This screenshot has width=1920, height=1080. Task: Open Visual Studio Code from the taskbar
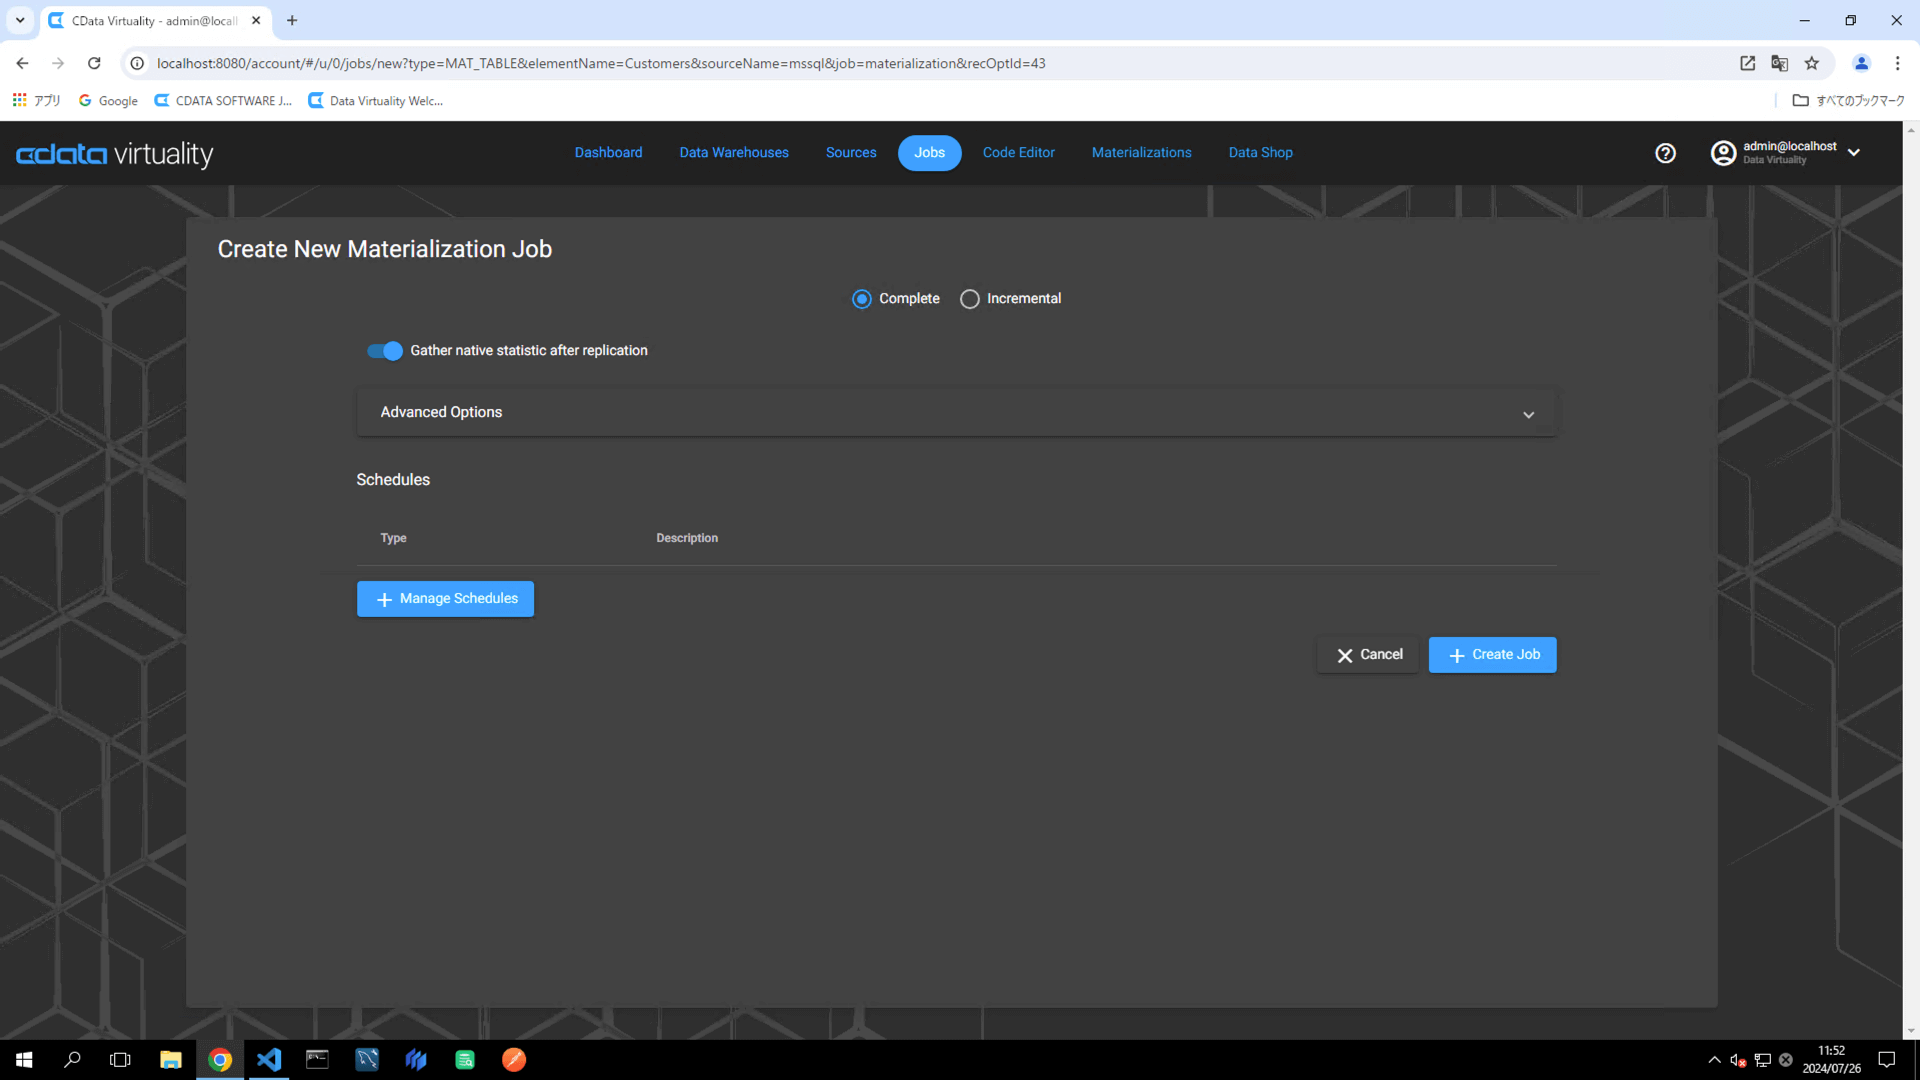[x=268, y=1060]
